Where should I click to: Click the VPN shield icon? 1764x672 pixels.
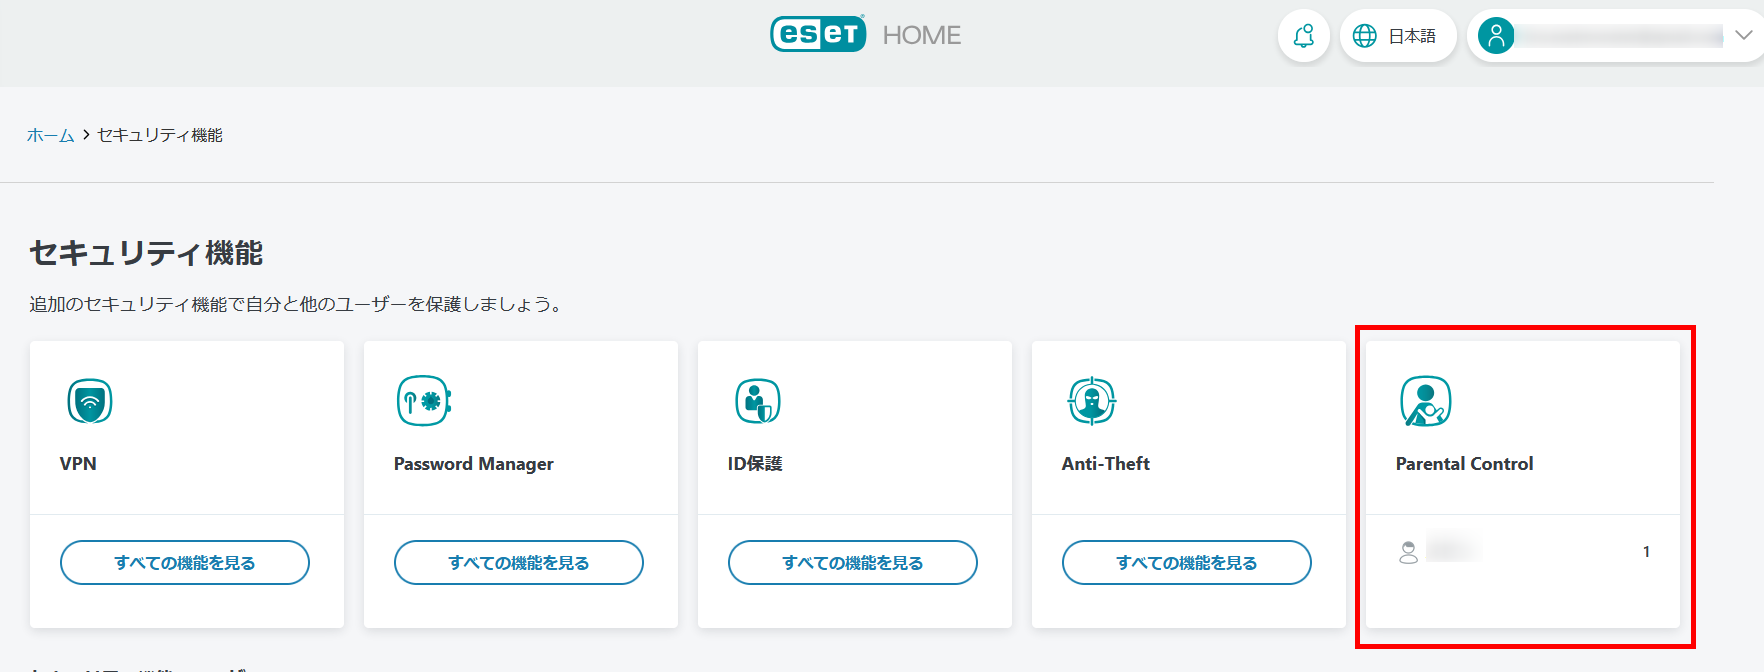coord(90,401)
